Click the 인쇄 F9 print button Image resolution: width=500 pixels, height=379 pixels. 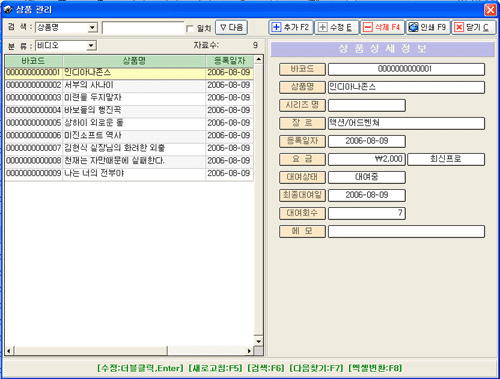coord(428,27)
